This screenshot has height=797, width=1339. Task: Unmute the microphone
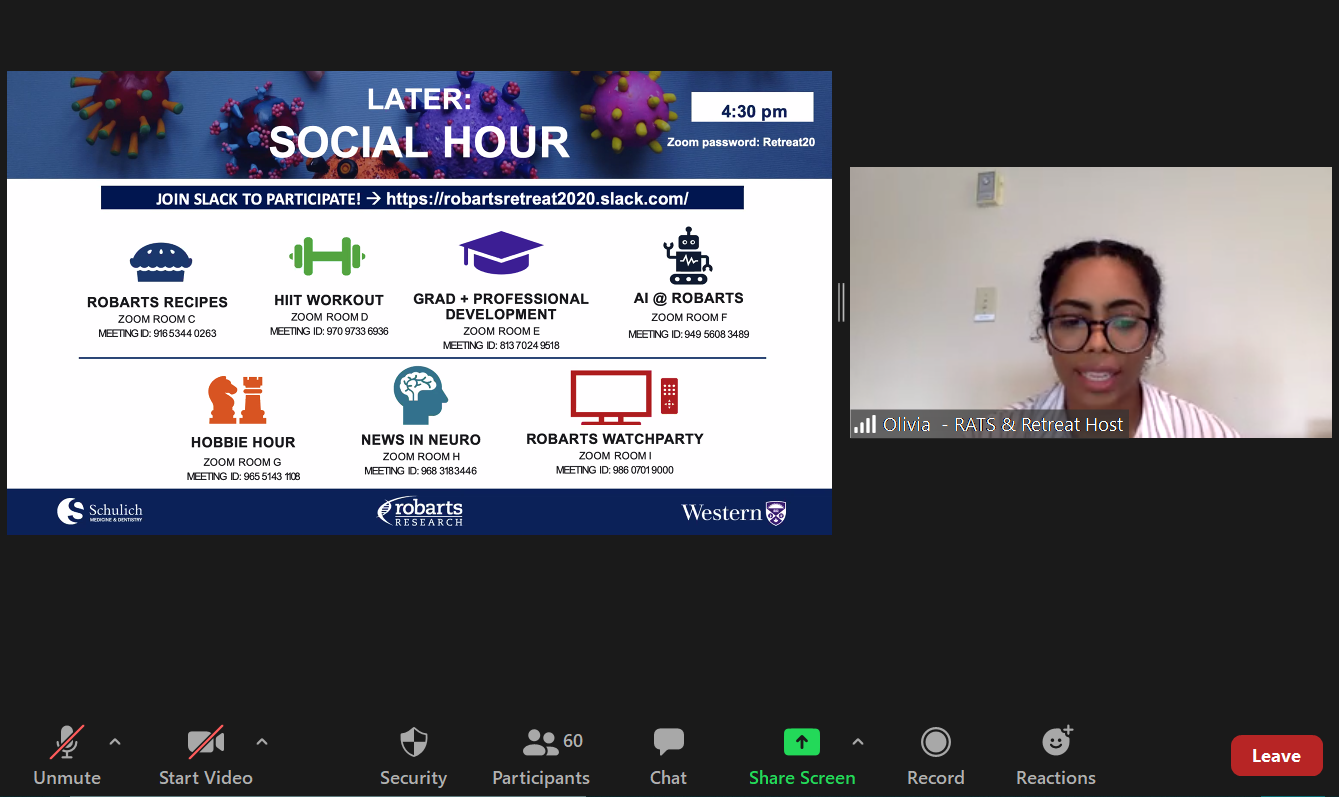tap(67, 755)
